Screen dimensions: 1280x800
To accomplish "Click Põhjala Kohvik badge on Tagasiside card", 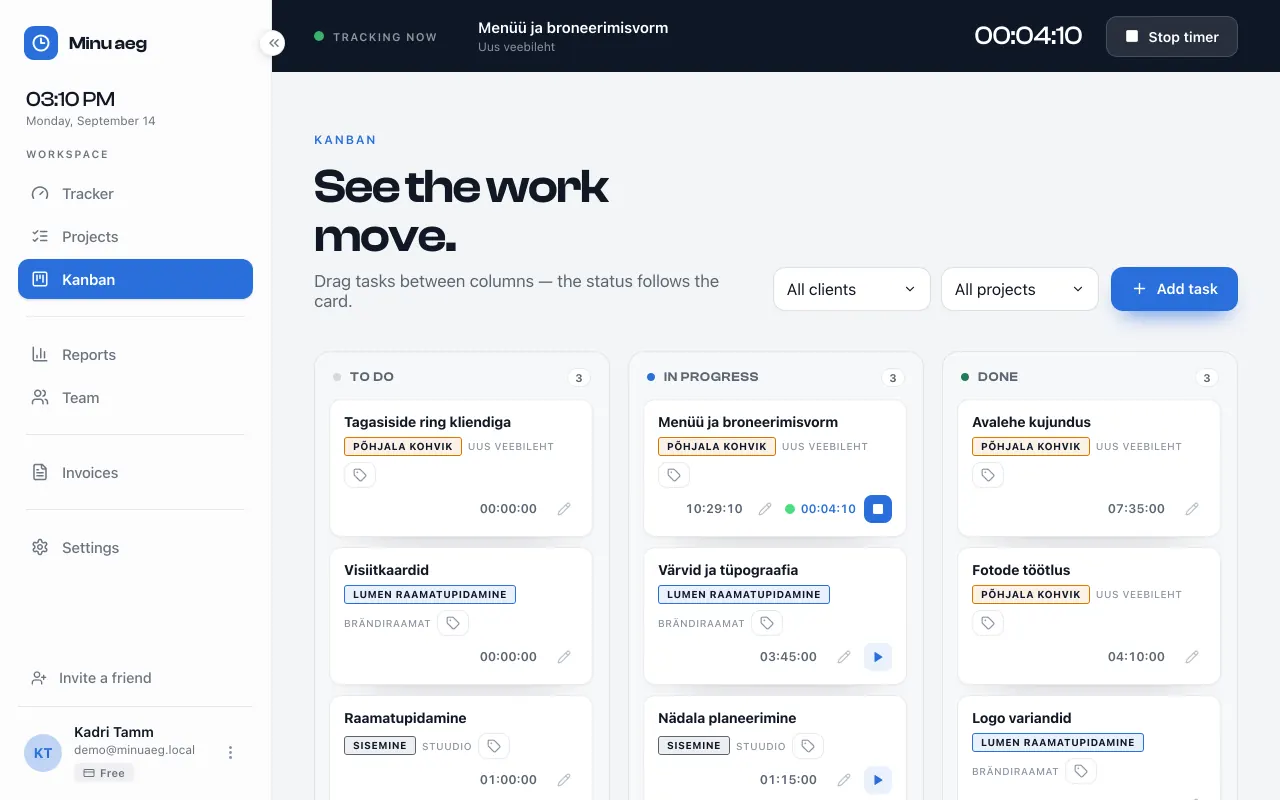I will [403, 447].
